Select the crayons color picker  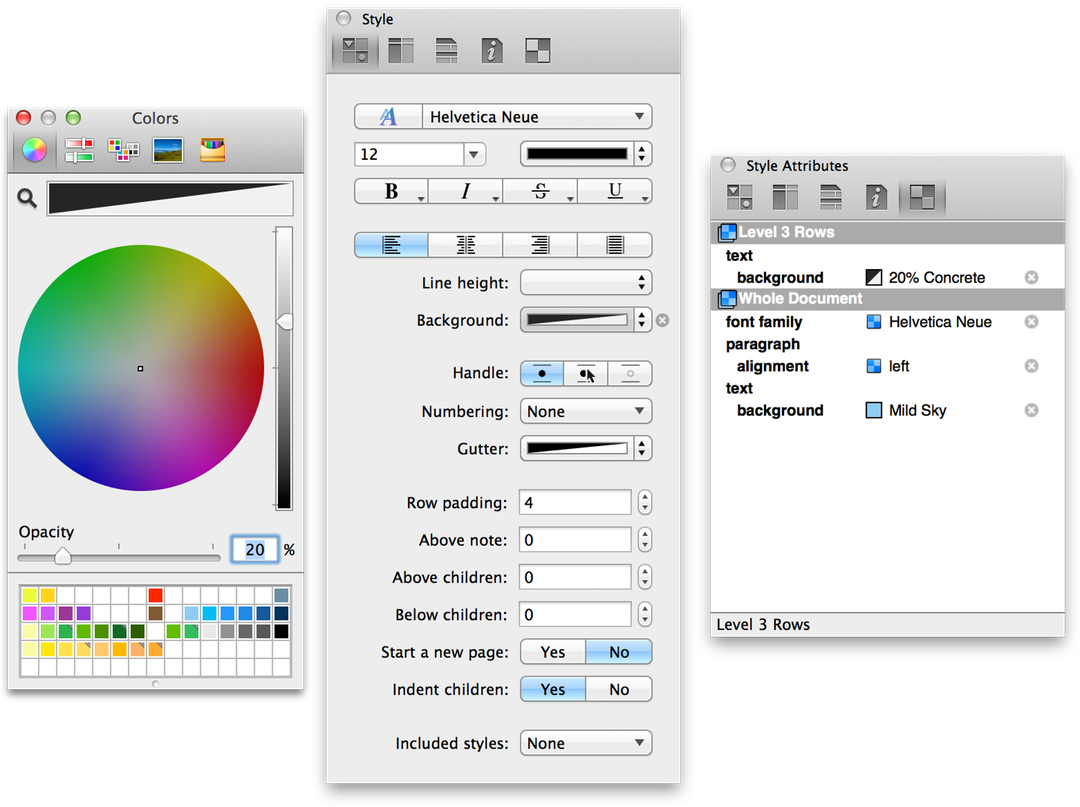coord(212,149)
